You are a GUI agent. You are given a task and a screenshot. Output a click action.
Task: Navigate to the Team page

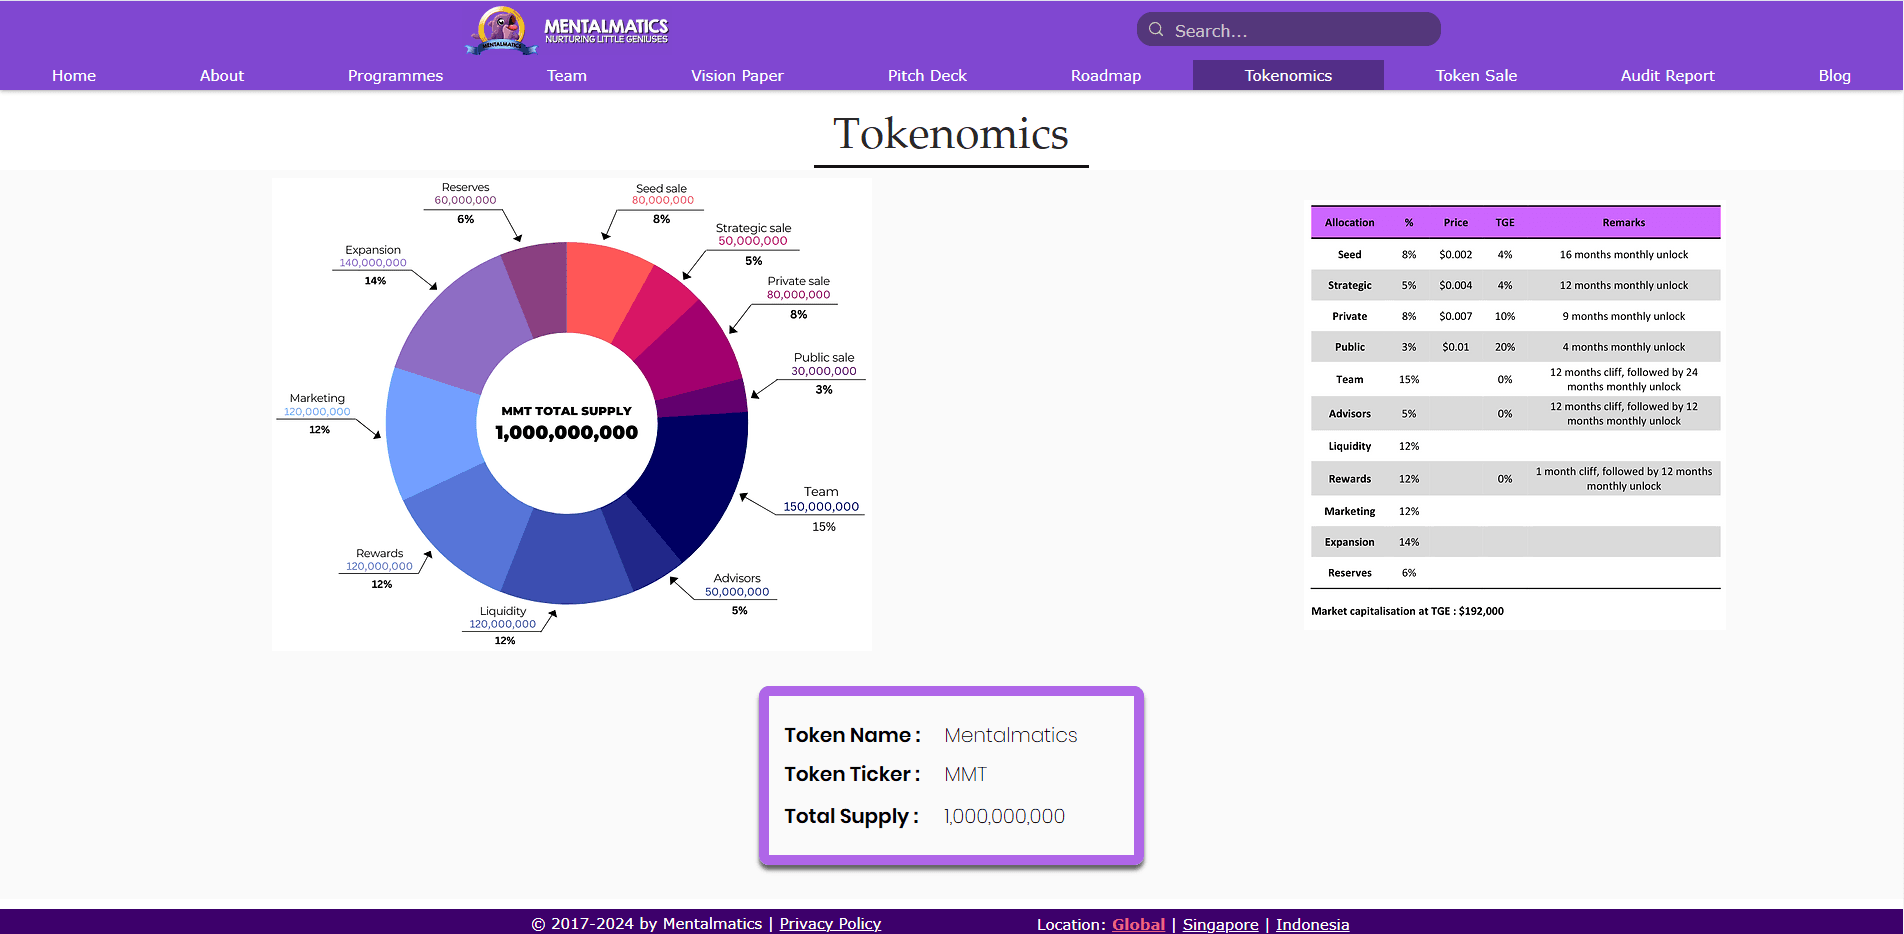(567, 76)
